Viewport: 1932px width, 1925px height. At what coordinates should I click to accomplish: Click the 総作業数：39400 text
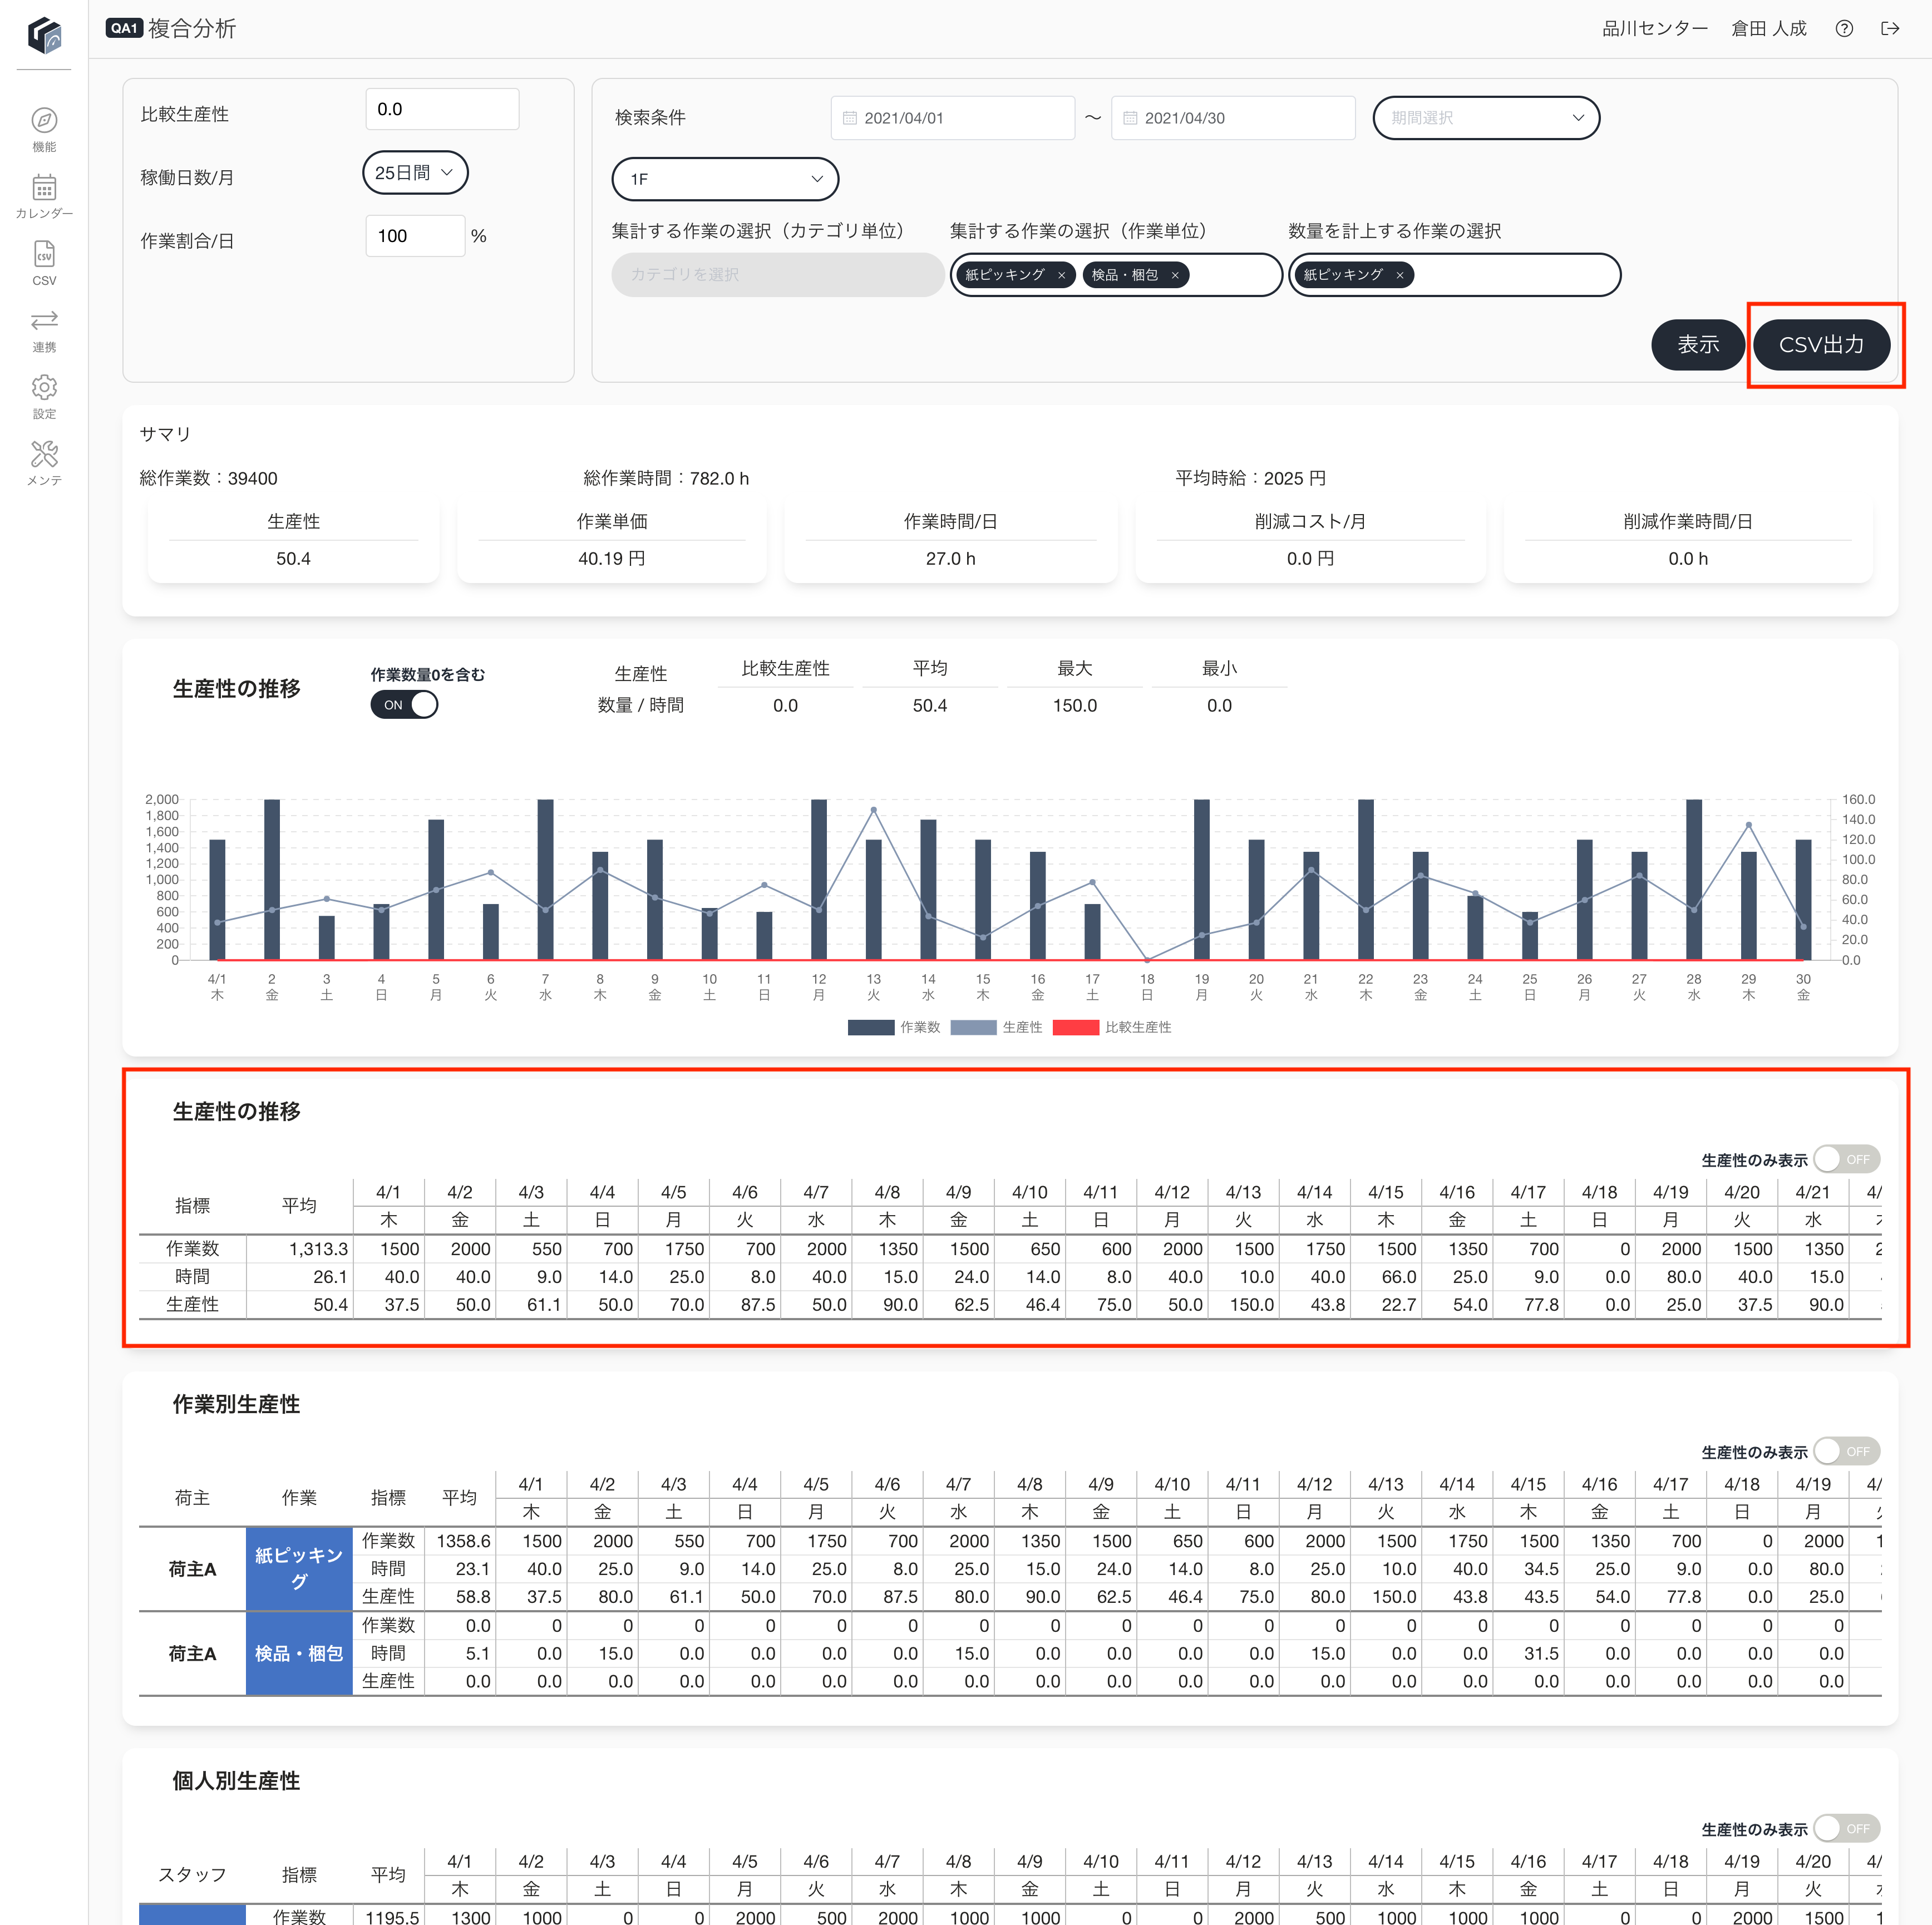[x=208, y=479]
